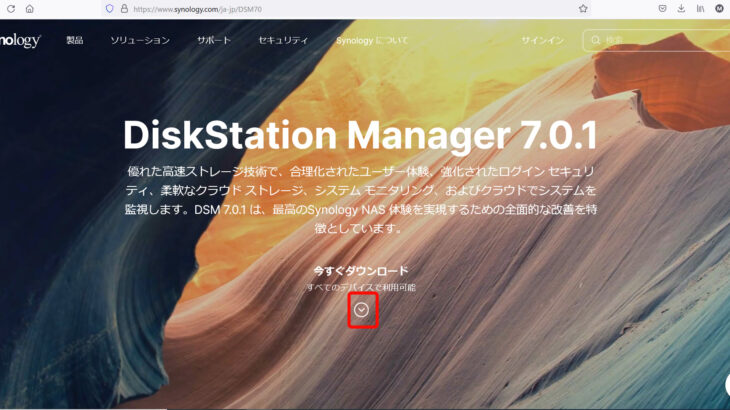730x410 pixels.
Task: Click the サインイン link
Action: pos(542,41)
